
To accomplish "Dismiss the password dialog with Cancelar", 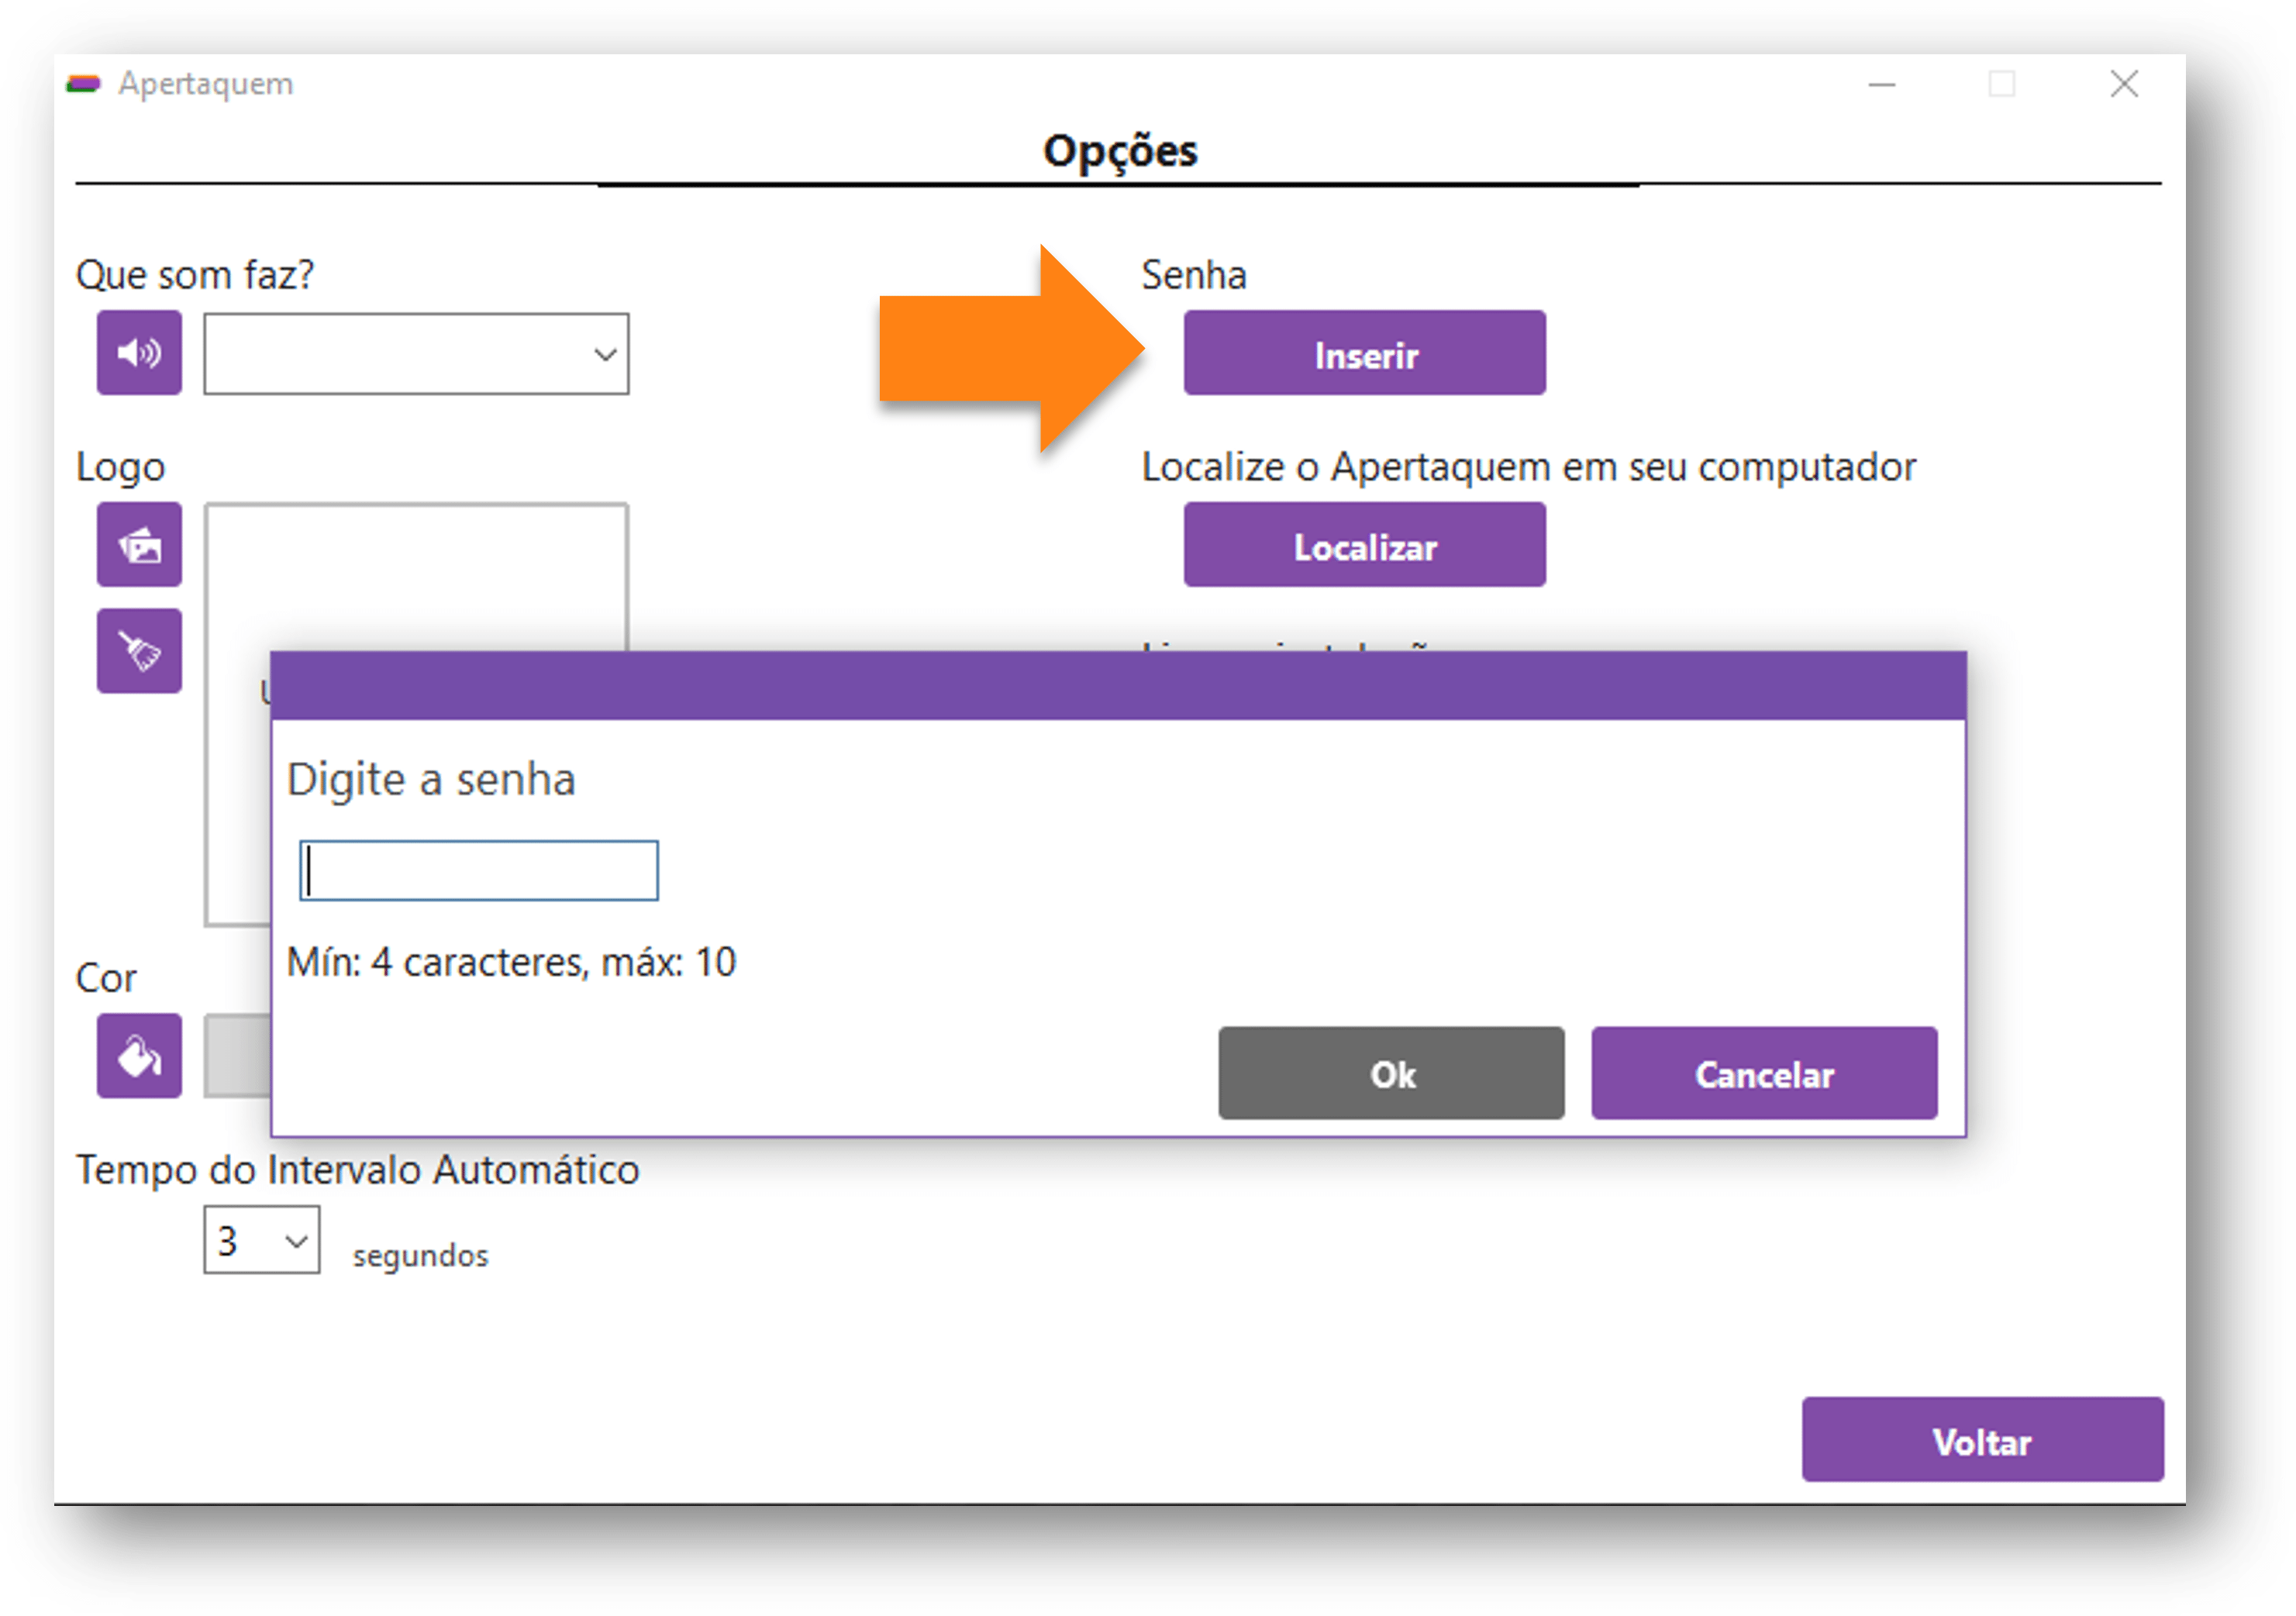I will tap(1764, 1073).
